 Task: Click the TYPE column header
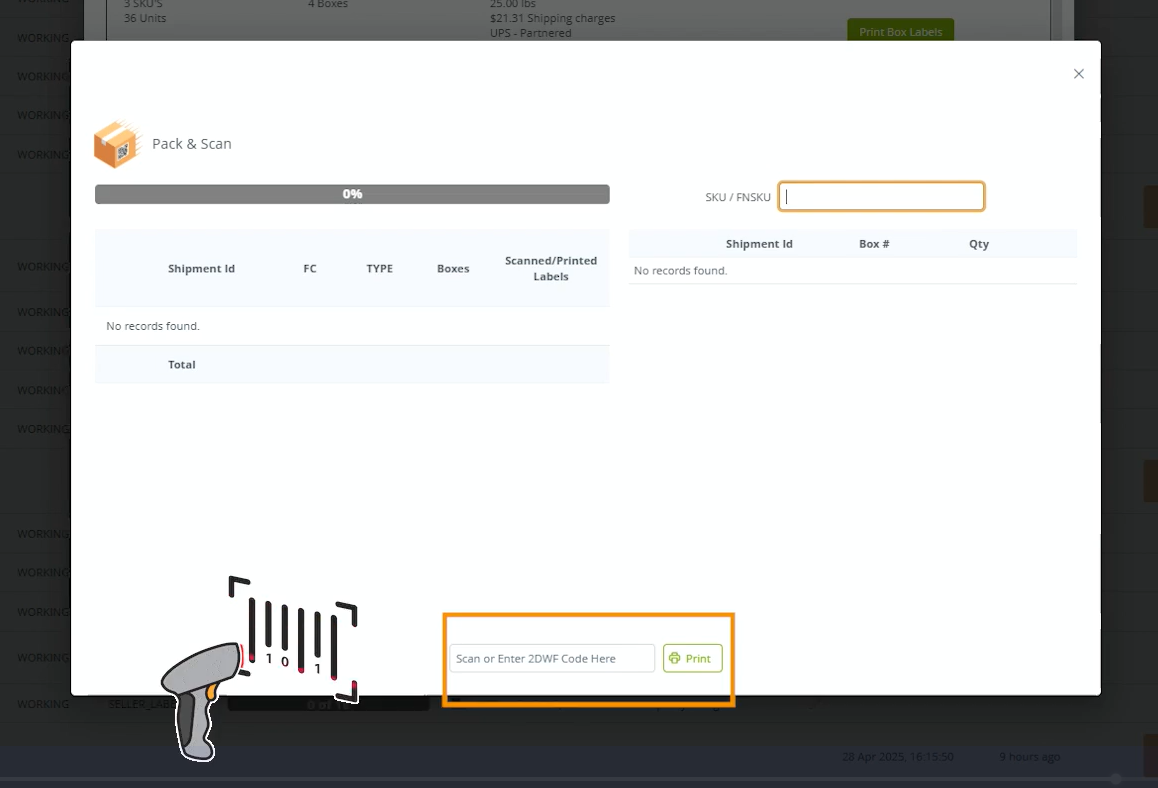[x=379, y=268]
